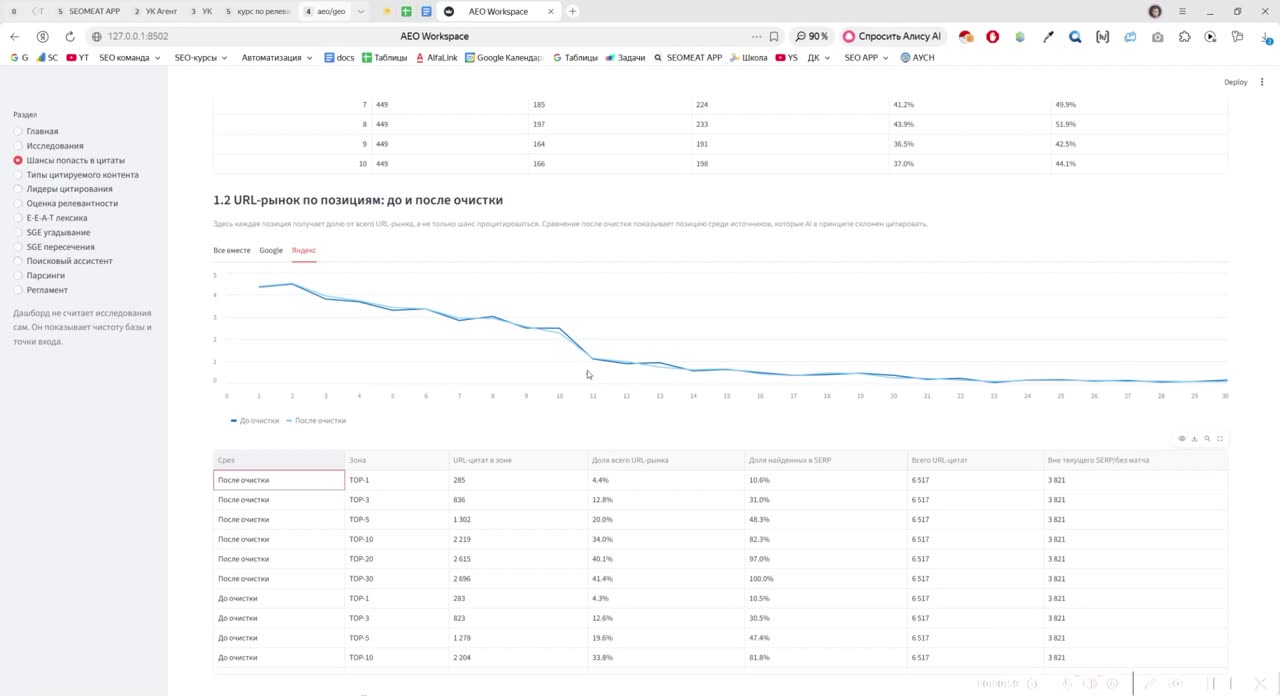
Task: Open the docs bookmark
Action: pyautogui.click(x=339, y=58)
